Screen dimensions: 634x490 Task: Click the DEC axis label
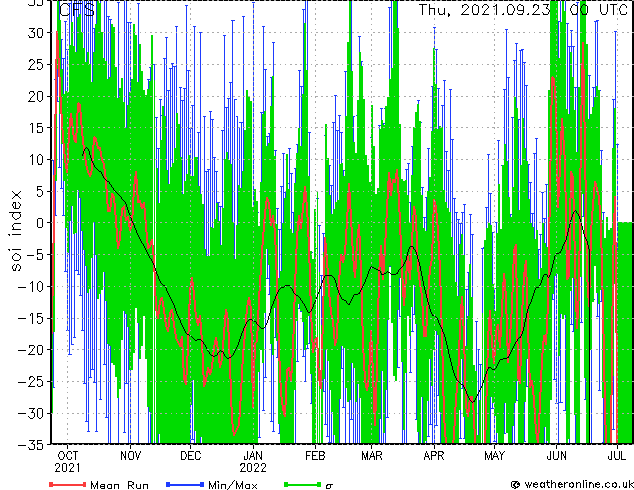[190, 456]
